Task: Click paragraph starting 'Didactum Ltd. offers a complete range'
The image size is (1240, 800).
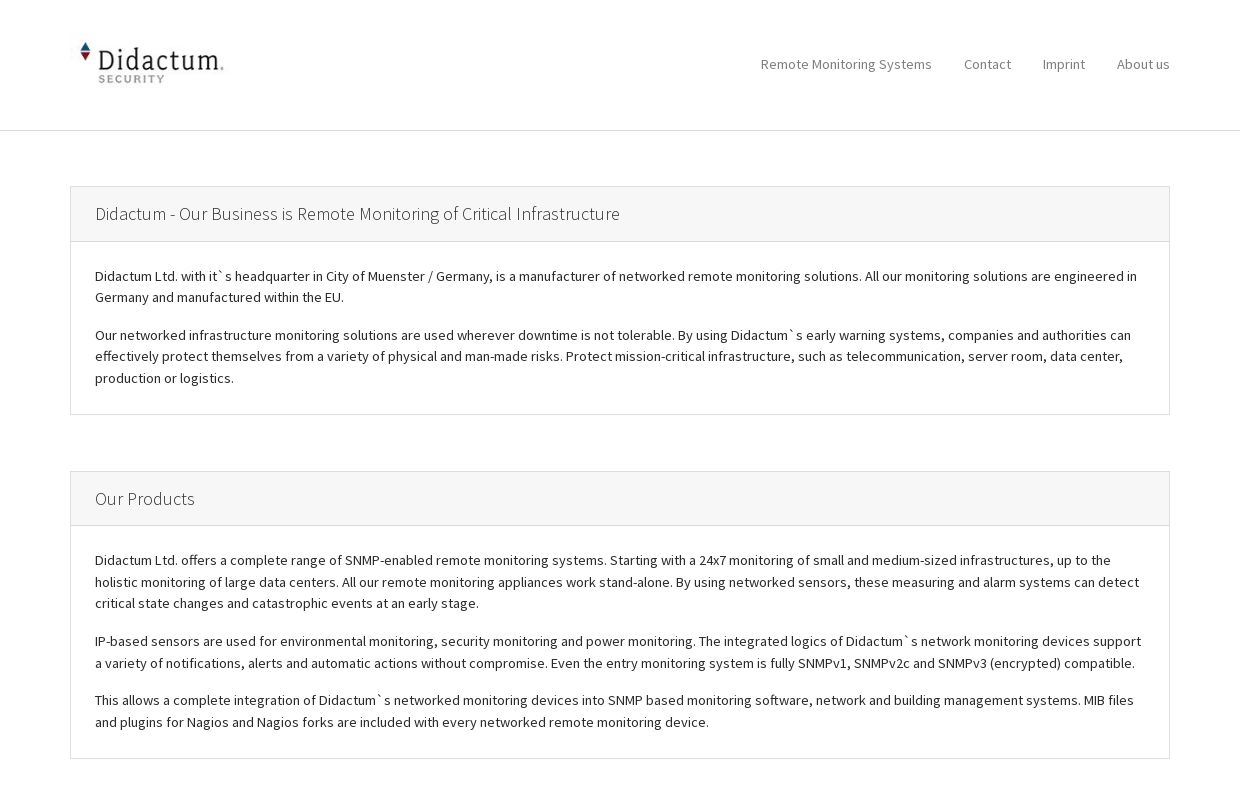Action: pos(617,582)
